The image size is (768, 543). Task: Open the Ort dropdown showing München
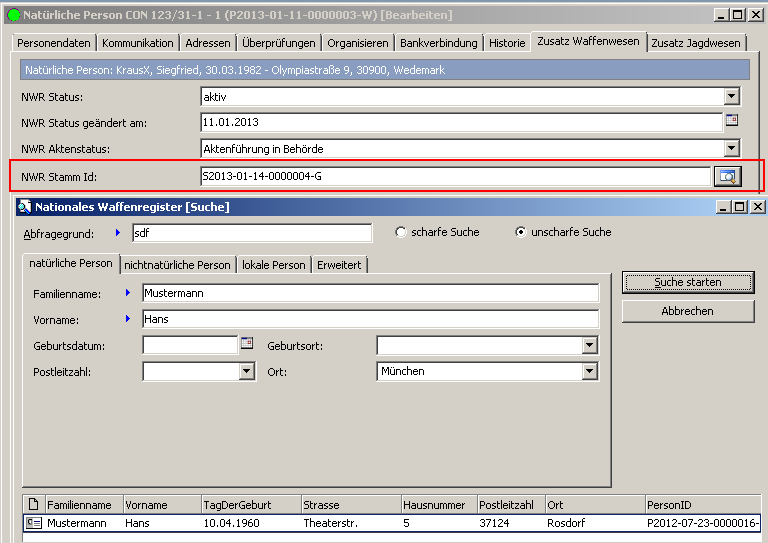[590, 371]
